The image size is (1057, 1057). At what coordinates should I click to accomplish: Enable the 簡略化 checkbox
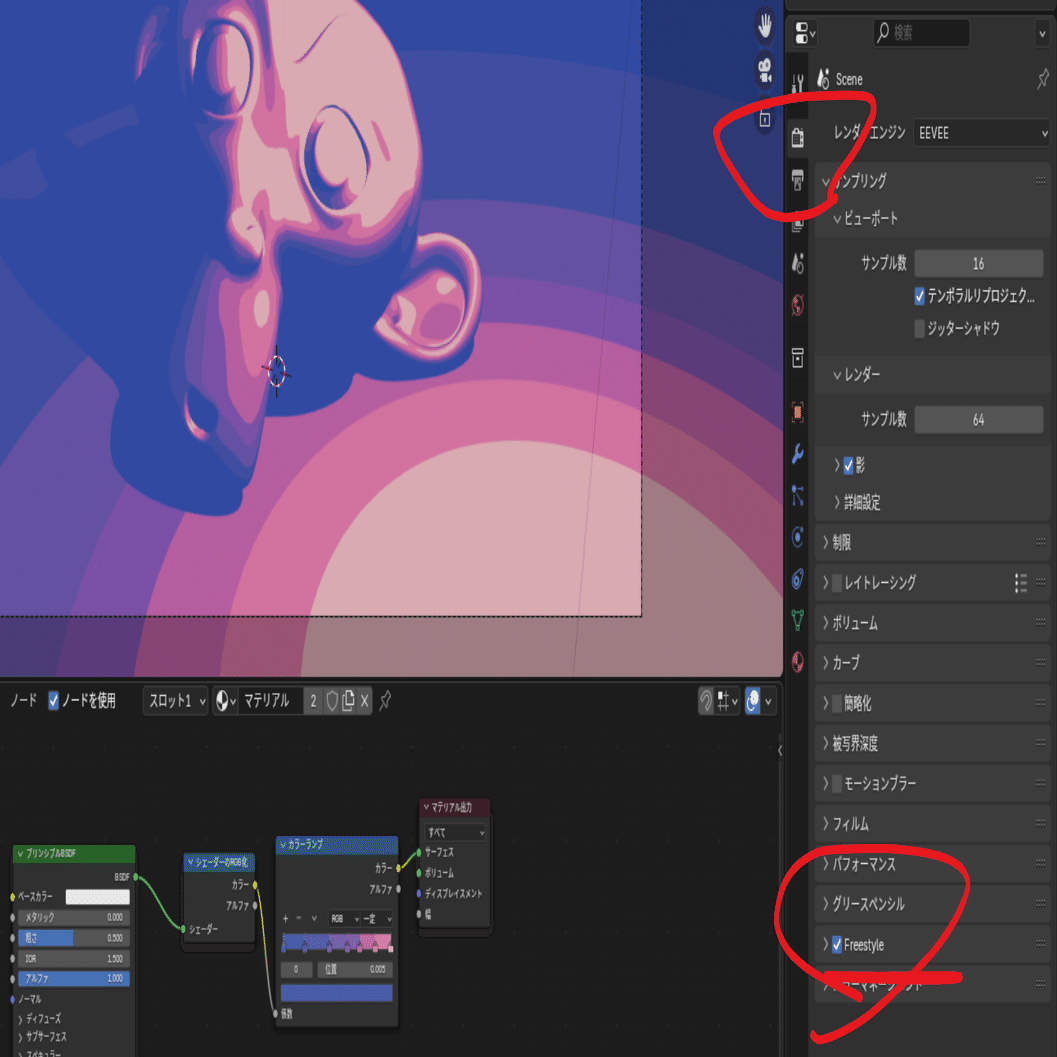(837, 704)
